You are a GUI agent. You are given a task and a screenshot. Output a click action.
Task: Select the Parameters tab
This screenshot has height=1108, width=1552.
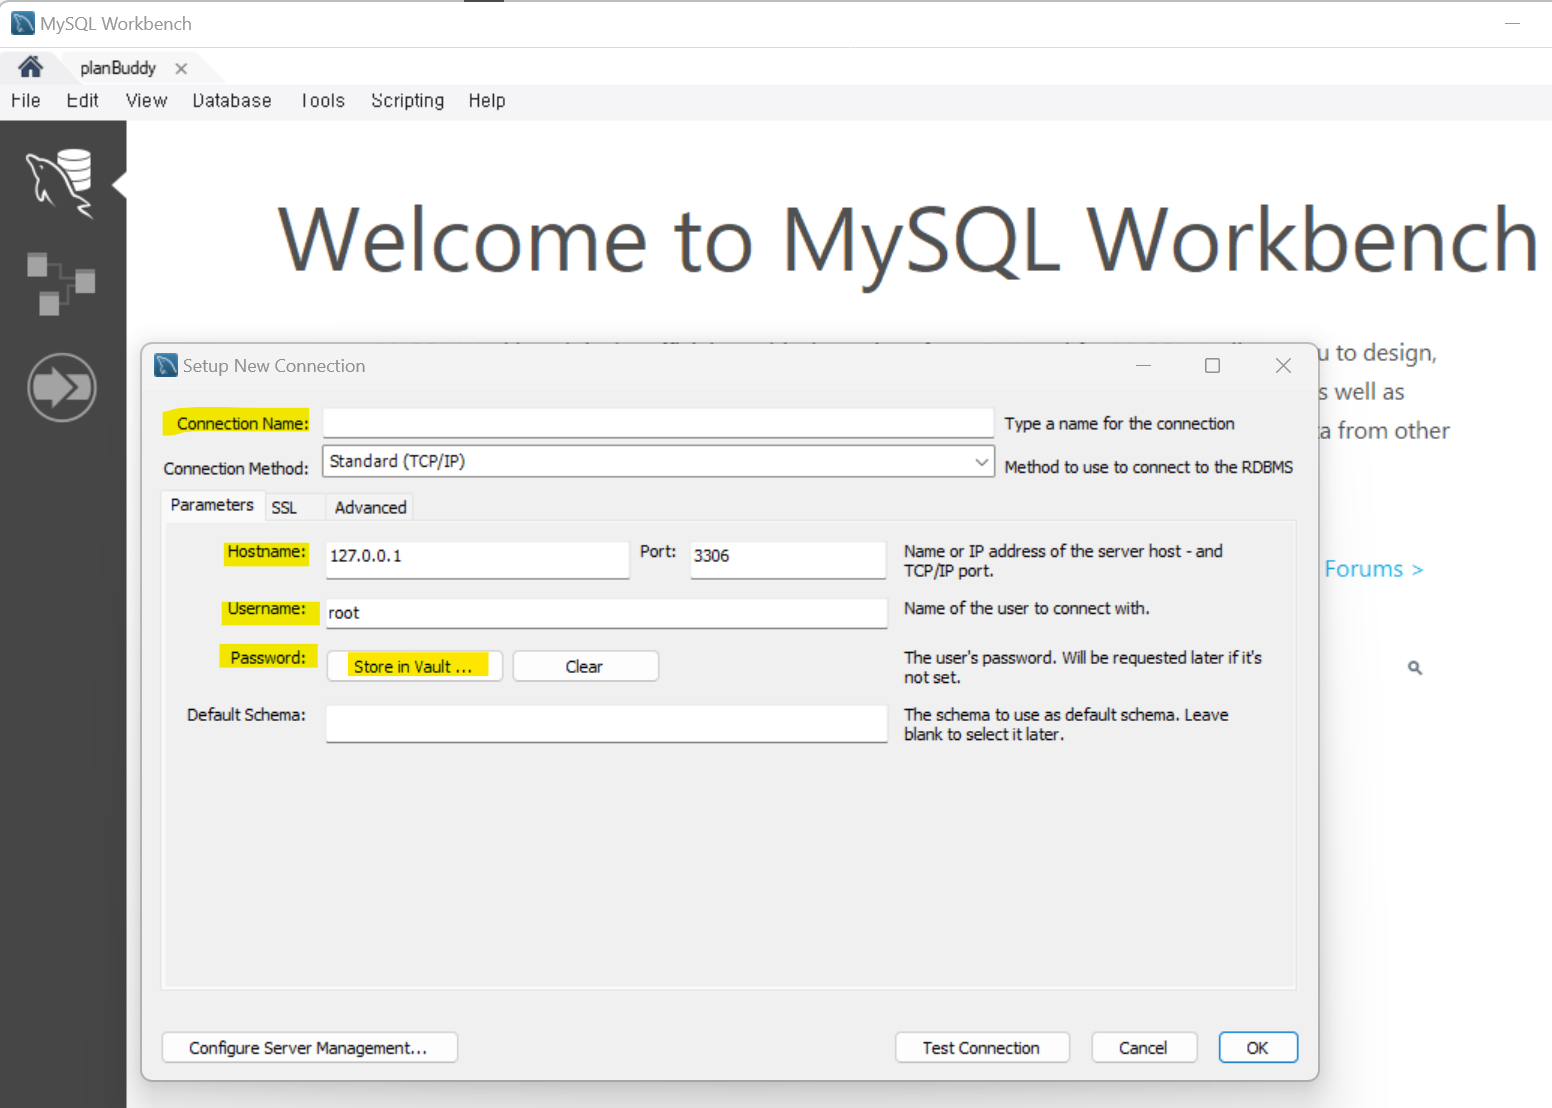click(212, 505)
